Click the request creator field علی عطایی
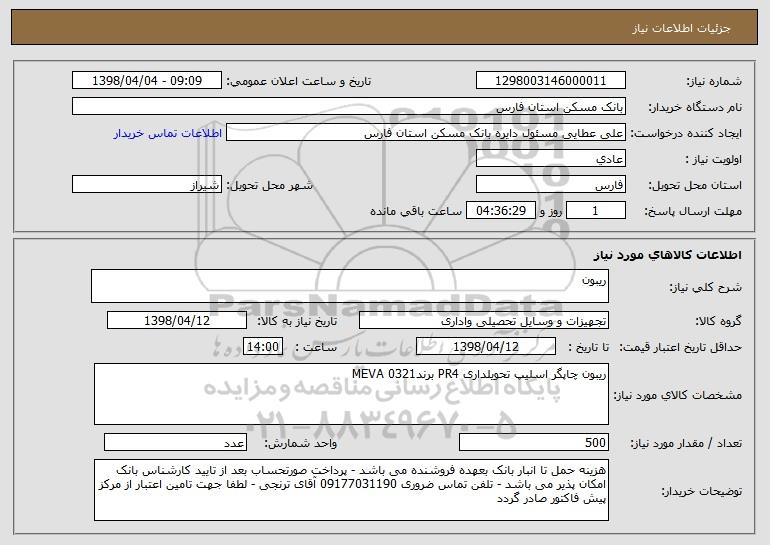The image size is (770, 545). coord(426,133)
